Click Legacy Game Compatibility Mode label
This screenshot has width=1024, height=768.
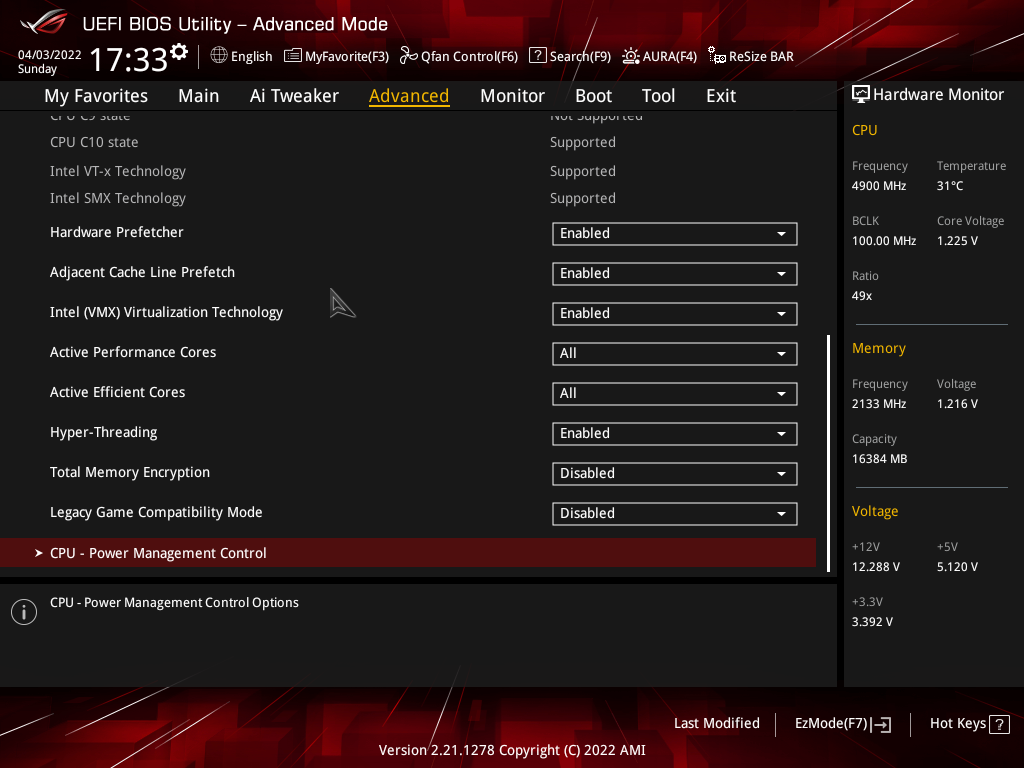(156, 513)
